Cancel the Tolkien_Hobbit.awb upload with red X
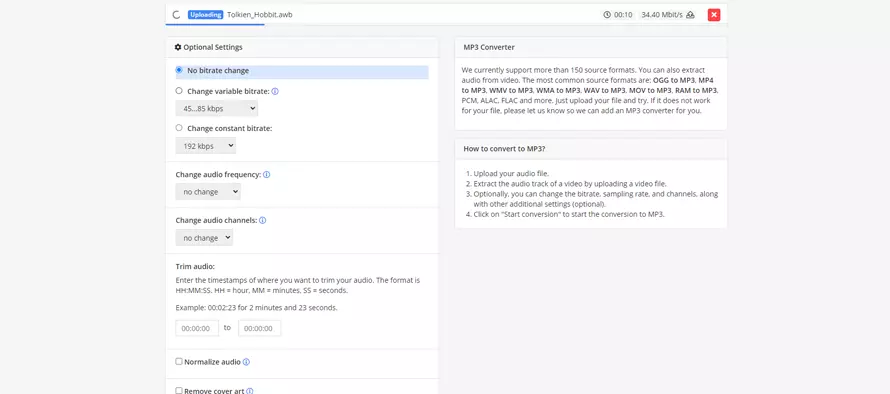Image resolution: width=890 pixels, height=394 pixels. click(x=714, y=15)
